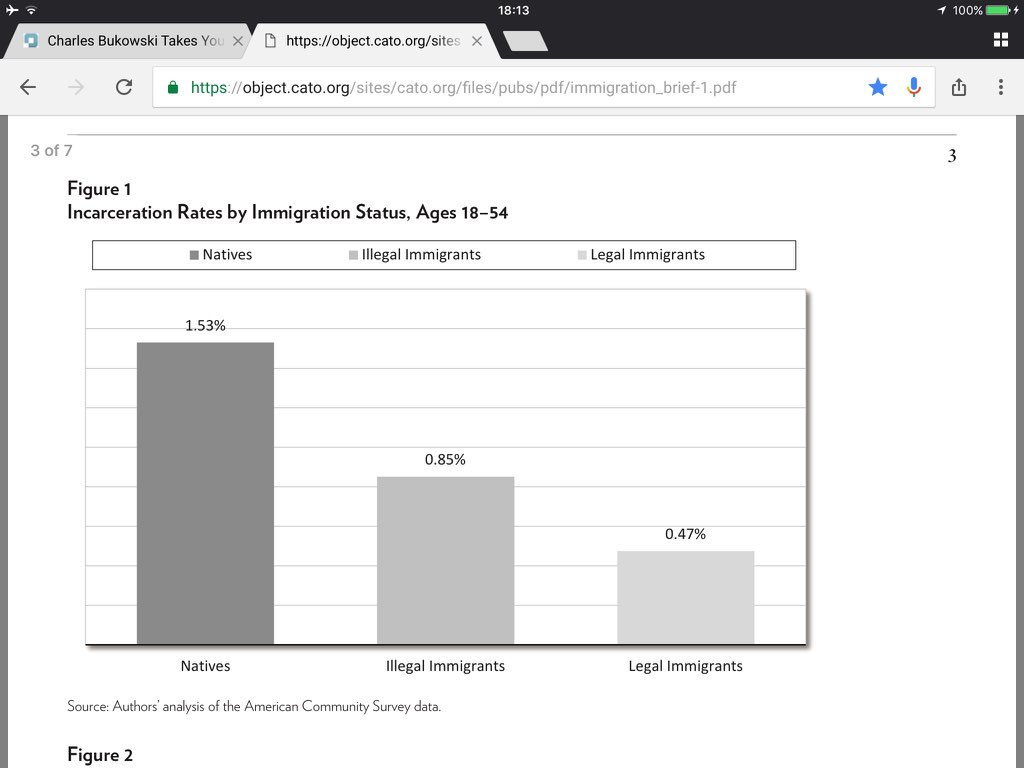Go back with the back arrow
Screen dimensions: 1024x768
[28, 87]
